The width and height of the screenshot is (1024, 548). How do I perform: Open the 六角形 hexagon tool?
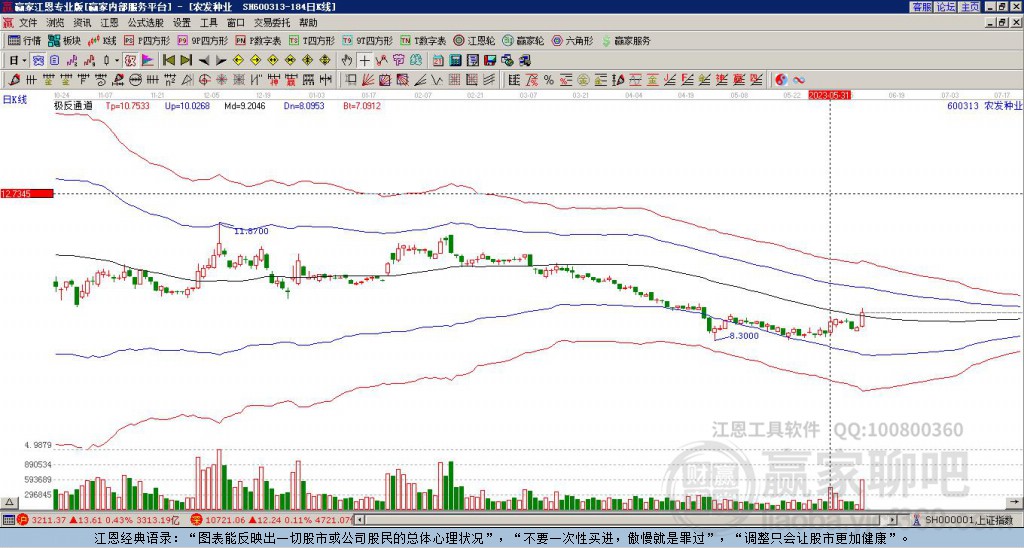[572, 40]
